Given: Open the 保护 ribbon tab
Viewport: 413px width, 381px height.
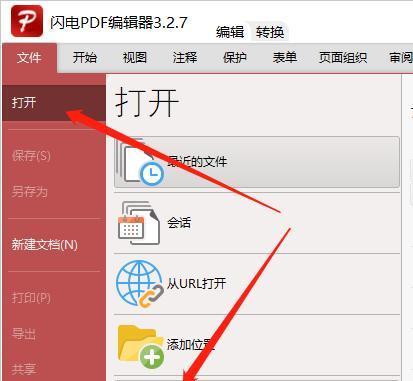Looking at the screenshot, I should (235, 58).
